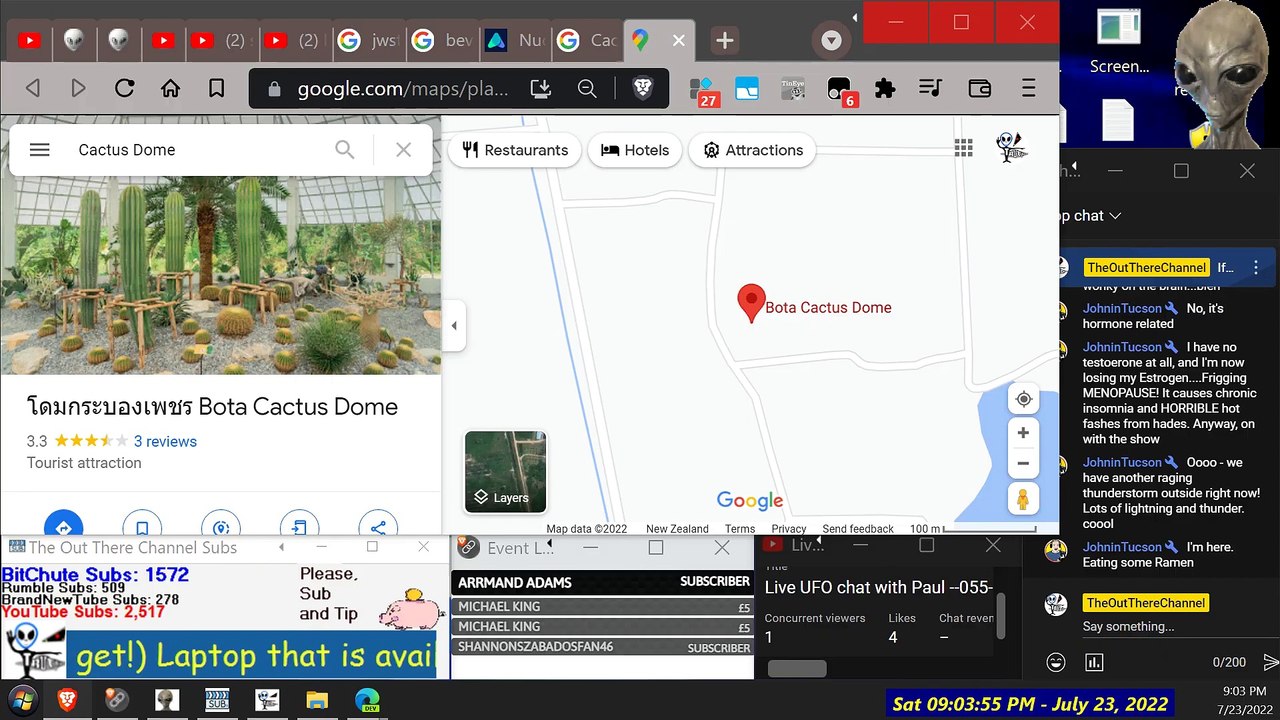Click the Street View pegman
This screenshot has height=720, width=1280.
click(x=1023, y=498)
